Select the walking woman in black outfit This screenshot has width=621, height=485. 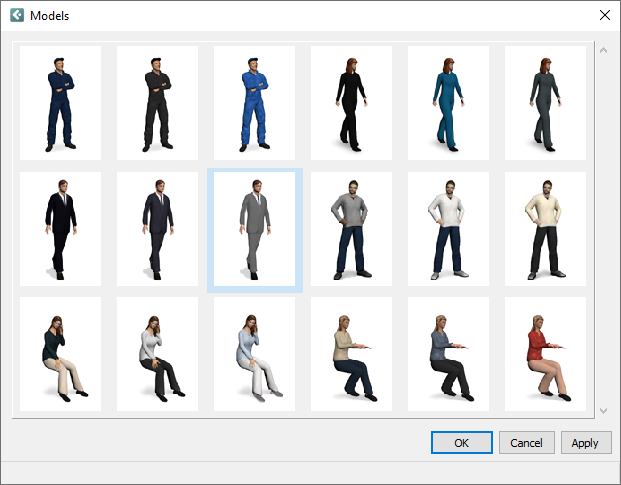tap(351, 103)
